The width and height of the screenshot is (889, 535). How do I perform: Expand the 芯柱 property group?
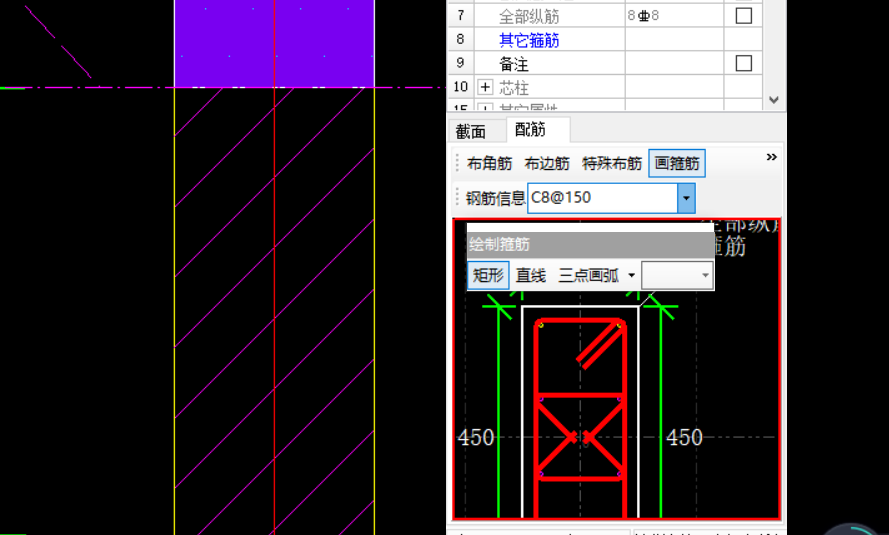coord(485,87)
